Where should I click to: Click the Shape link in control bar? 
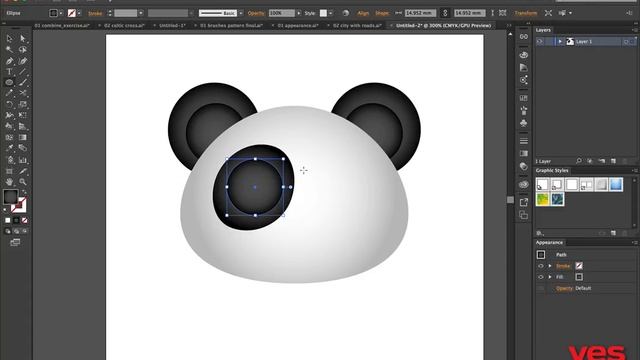pyautogui.click(x=382, y=13)
